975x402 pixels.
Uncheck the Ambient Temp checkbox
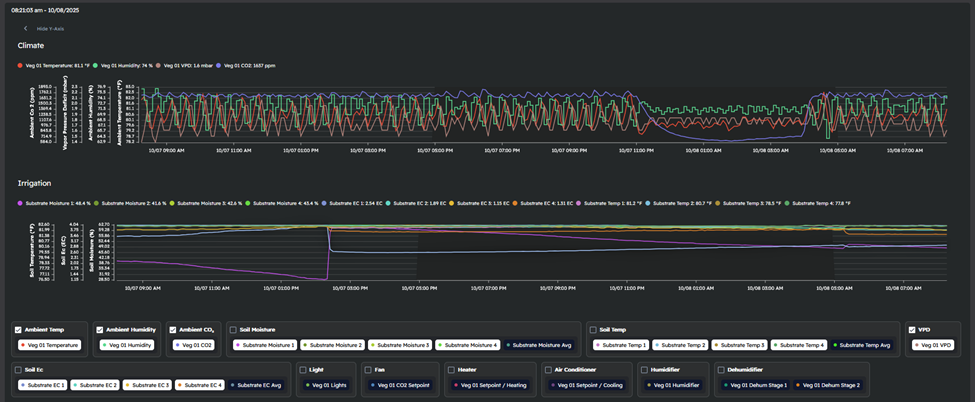(x=19, y=329)
